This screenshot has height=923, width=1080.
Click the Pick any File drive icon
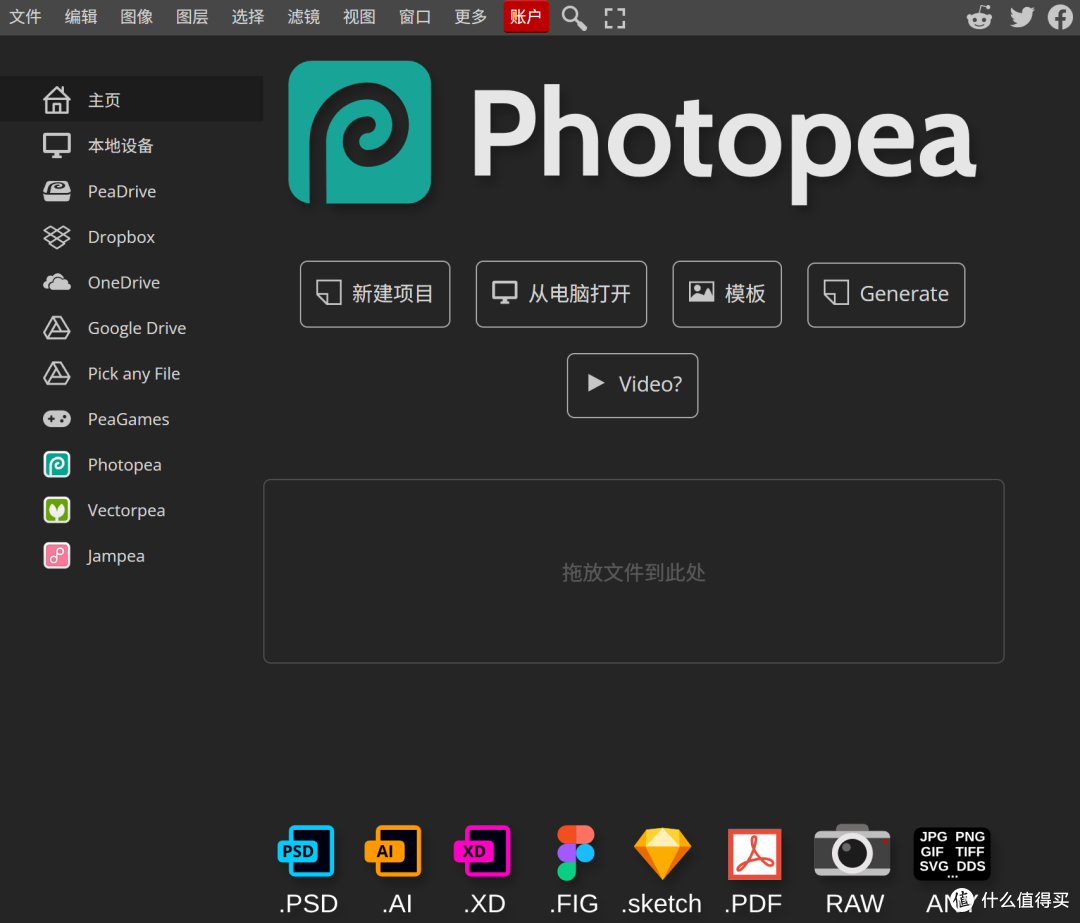click(x=56, y=373)
